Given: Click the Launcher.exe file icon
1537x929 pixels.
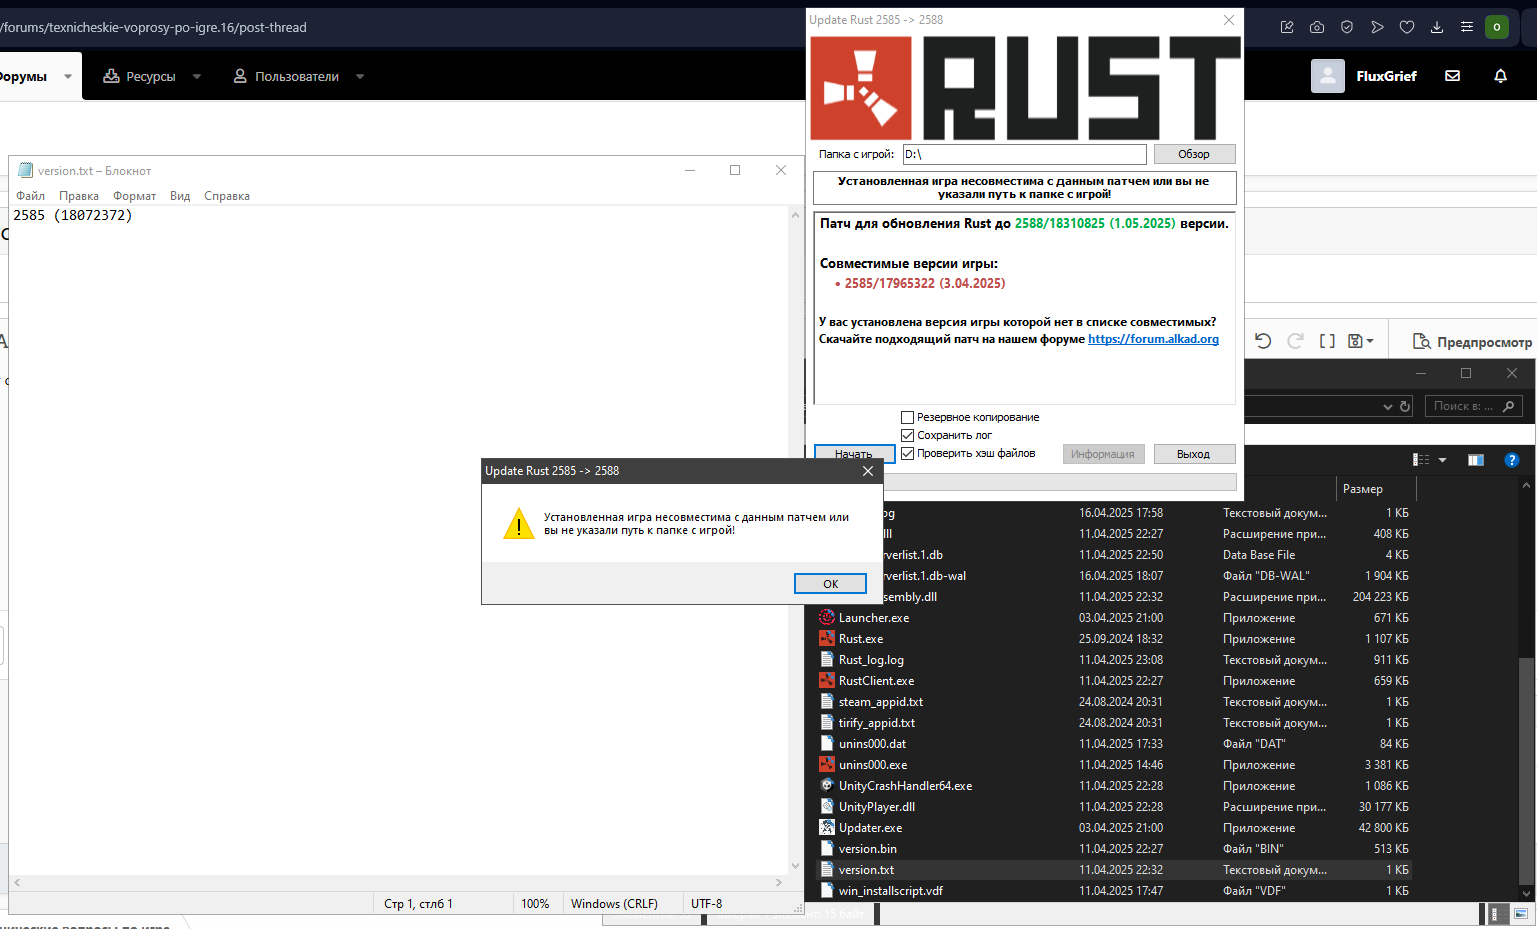Looking at the screenshot, I should pos(827,617).
